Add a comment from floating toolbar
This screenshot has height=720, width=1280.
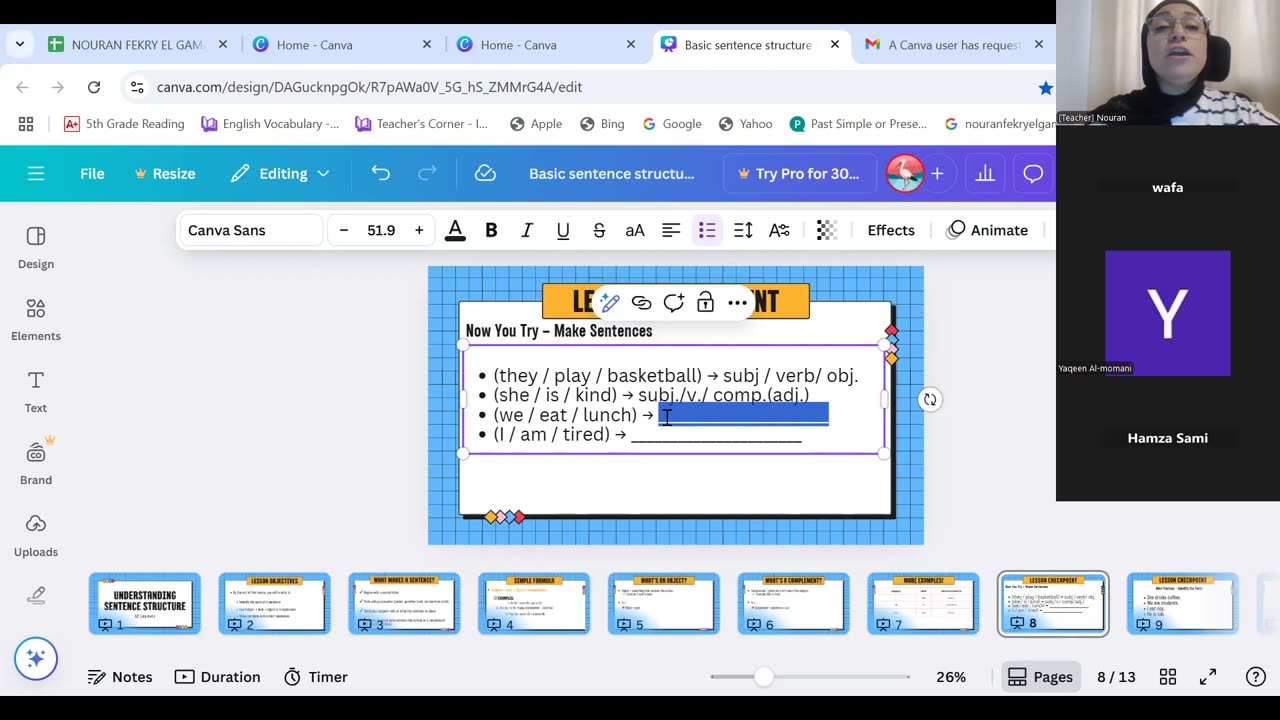pos(673,302)
